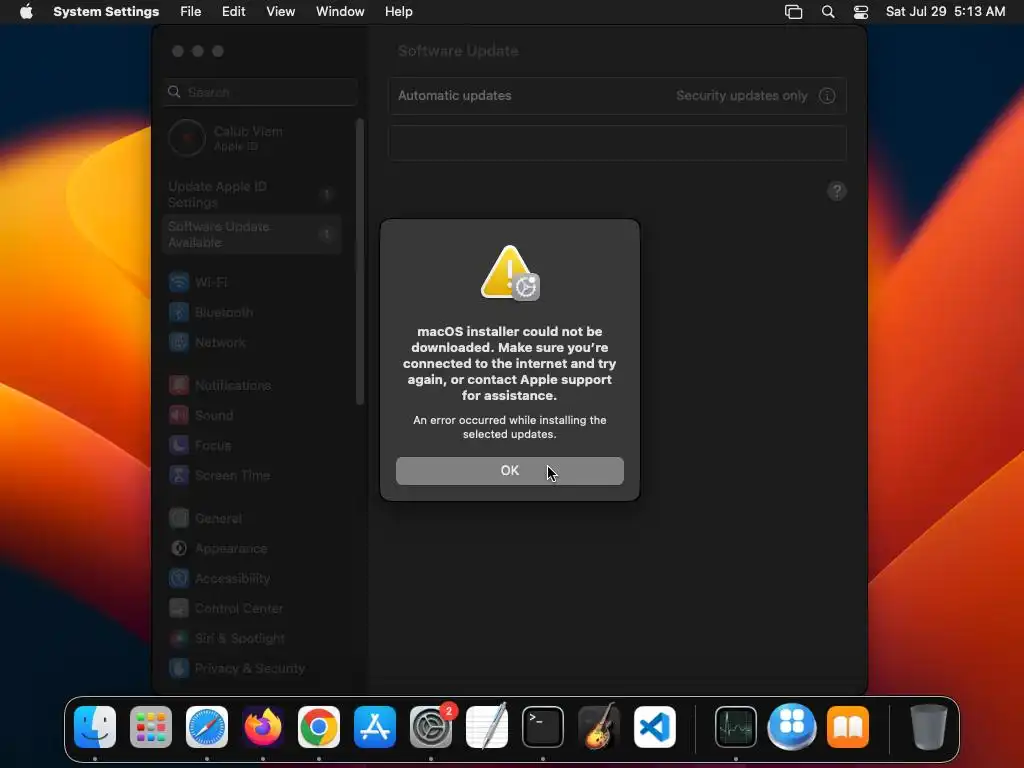Open Finder from the Dock
The width and height of the screenshot is (1024, 768).
point(95,727)
